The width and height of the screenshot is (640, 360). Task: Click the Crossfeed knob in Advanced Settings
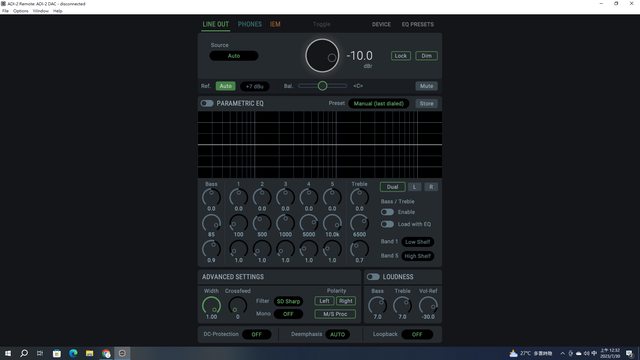238,305
